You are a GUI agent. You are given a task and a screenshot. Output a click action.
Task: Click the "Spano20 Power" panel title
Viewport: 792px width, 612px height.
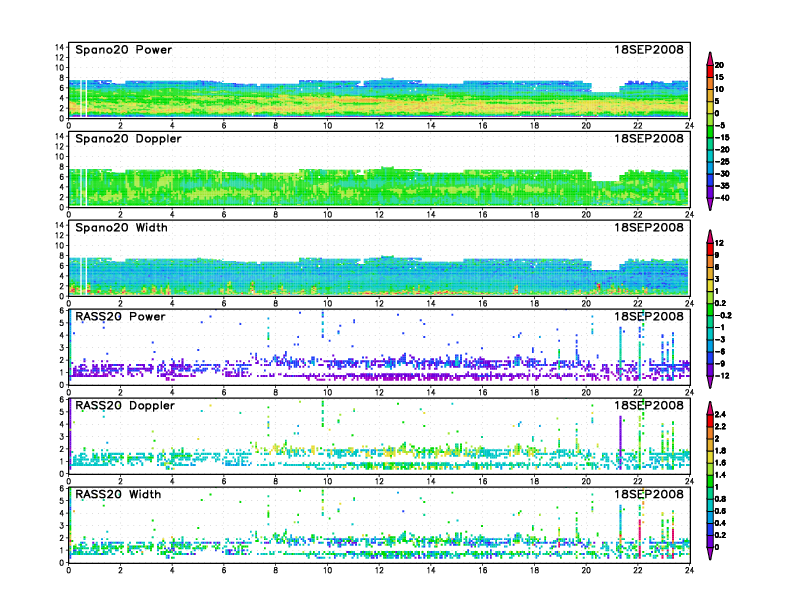click(123, 50)
